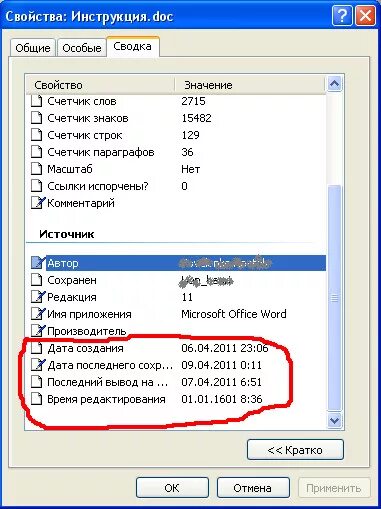Click the page icon beside Последний вывод на …
This screenshot has height=509, width=381.
pos(37,382)
